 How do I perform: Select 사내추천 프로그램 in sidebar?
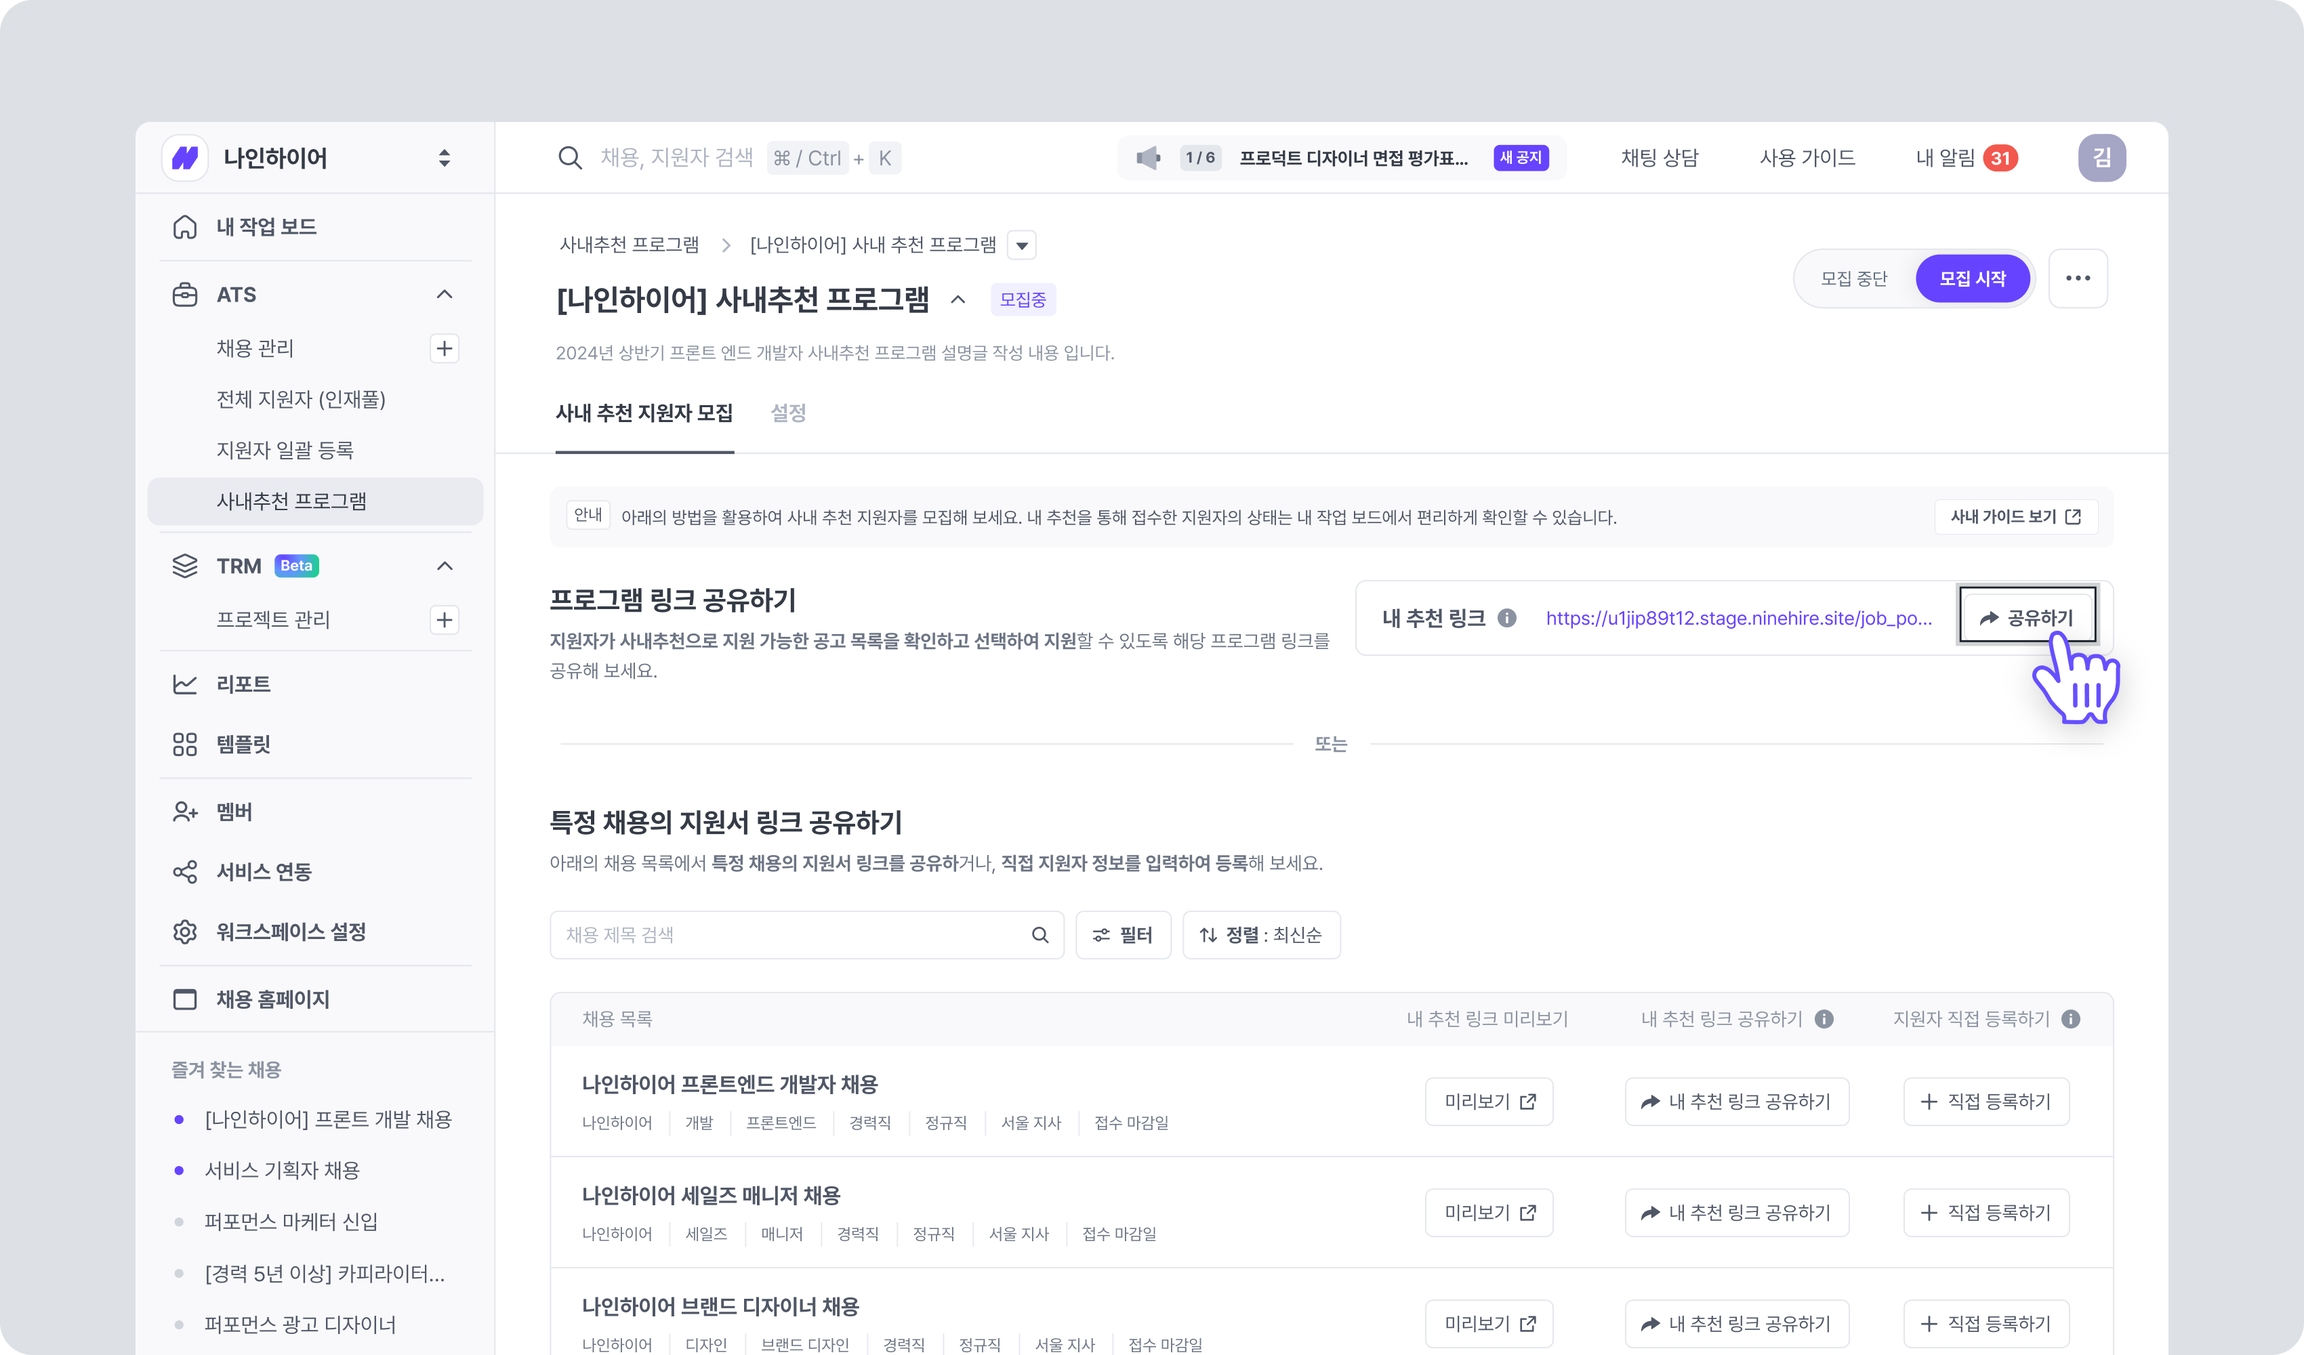[315, 501]
